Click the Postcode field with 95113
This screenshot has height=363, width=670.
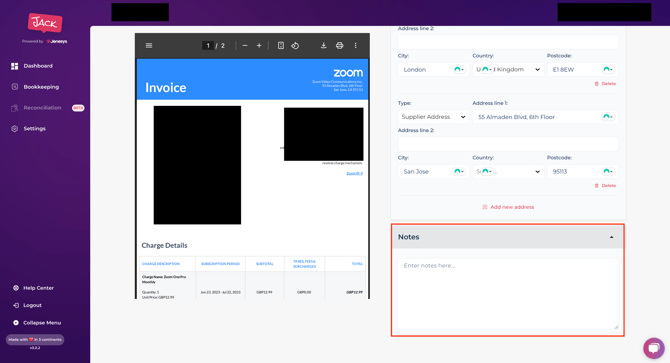pyautogui.click(x=582, y=172)
